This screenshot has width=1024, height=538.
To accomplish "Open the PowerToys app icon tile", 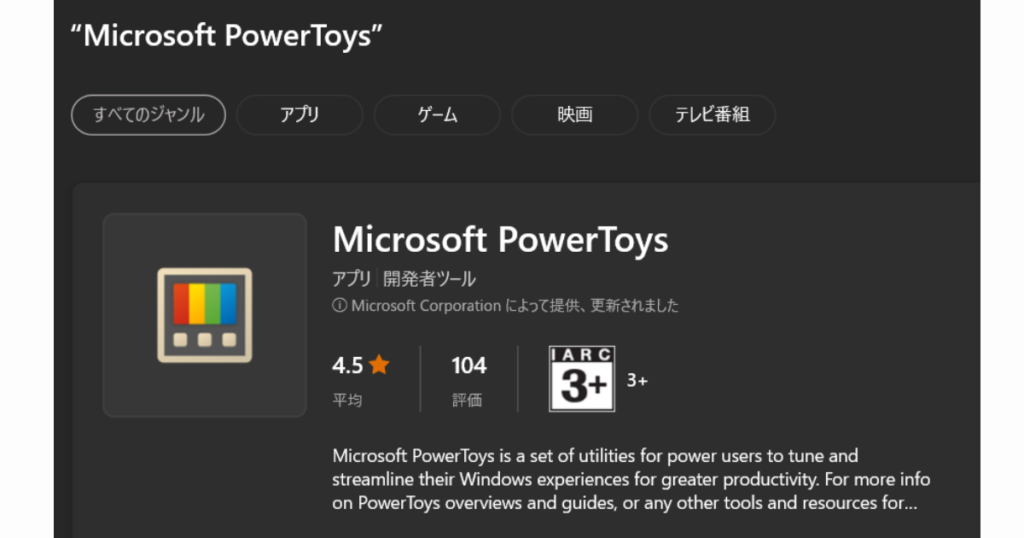I will (x=204, y=315).
